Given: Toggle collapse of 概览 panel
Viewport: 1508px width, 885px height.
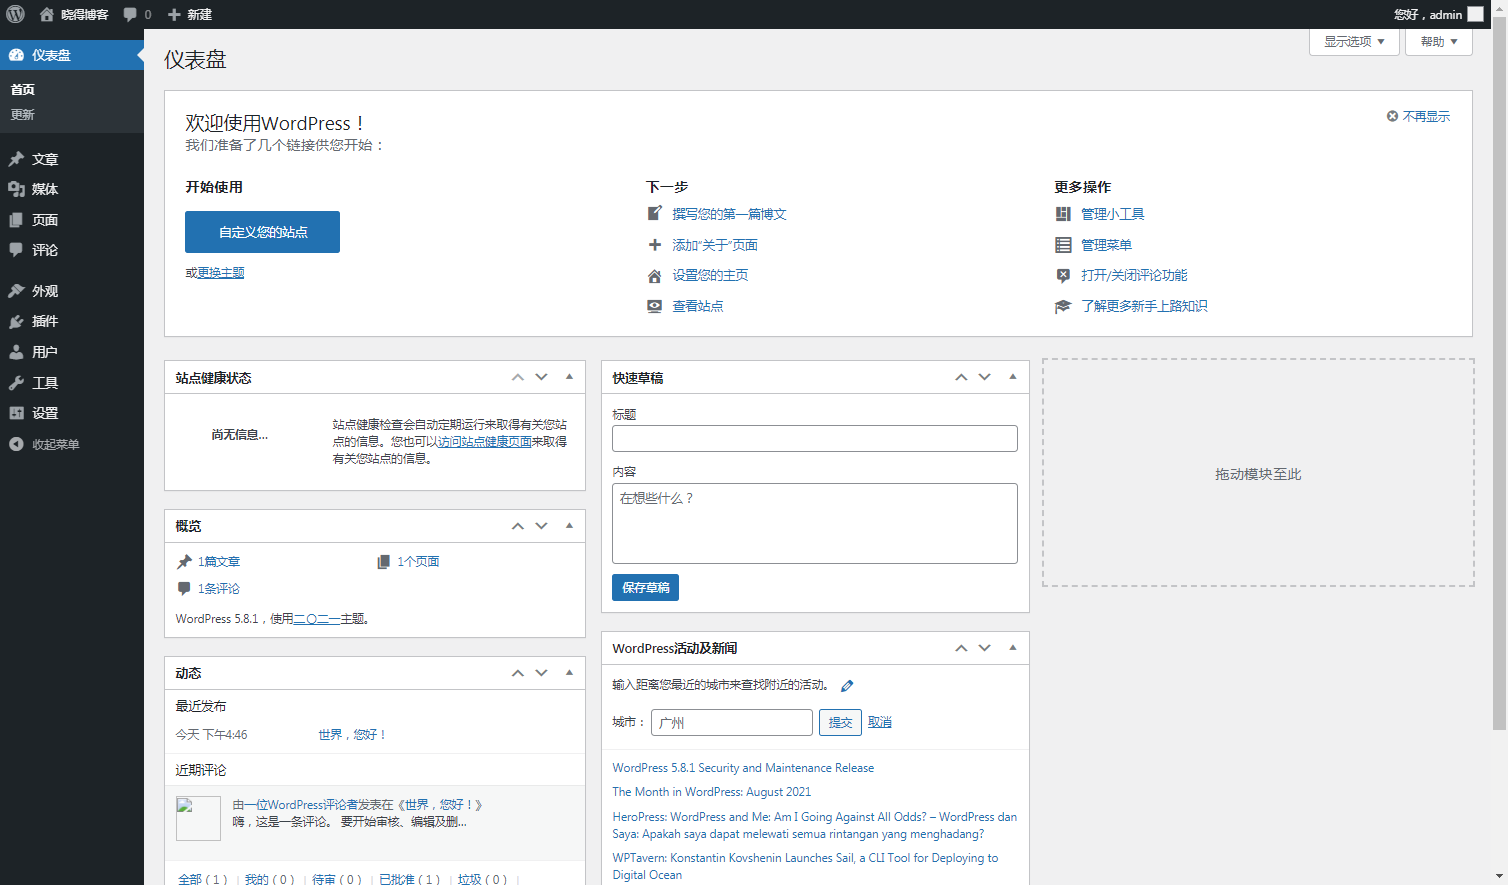Looking at the screenshot, I should [x=569, y=525].
